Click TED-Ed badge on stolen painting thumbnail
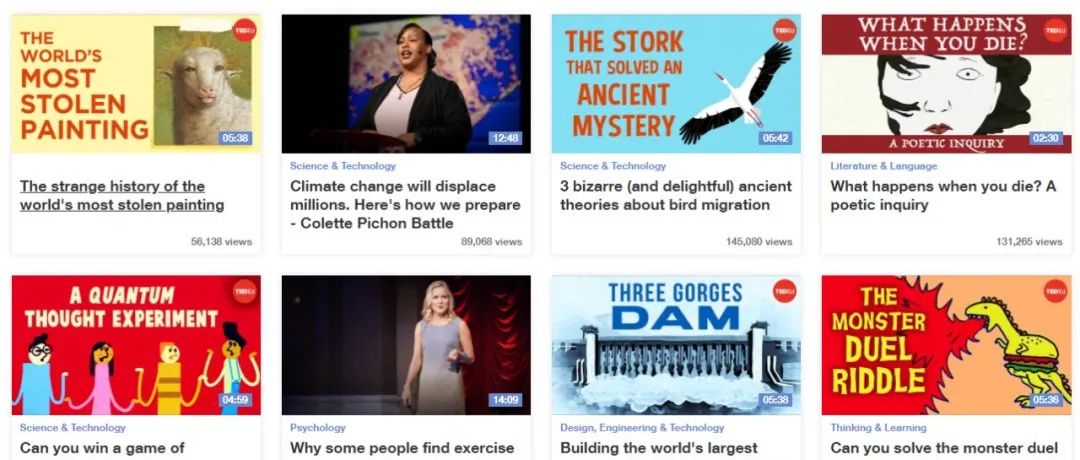Image resolution: width=1080 pixels, height=460 pixels. [244, 30]
